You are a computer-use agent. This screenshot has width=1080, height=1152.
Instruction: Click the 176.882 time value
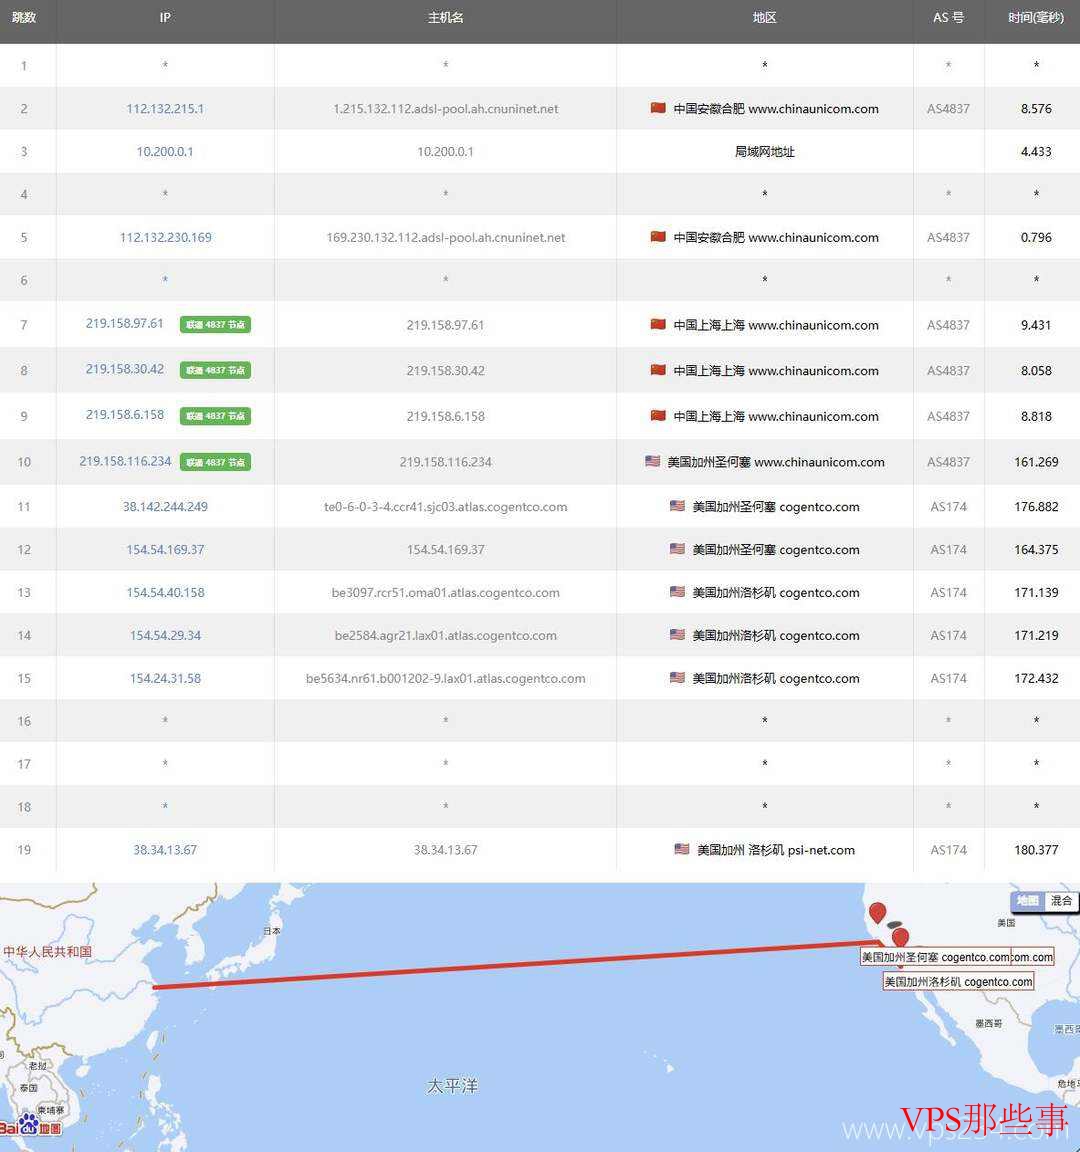click(x=1036, y=506)
